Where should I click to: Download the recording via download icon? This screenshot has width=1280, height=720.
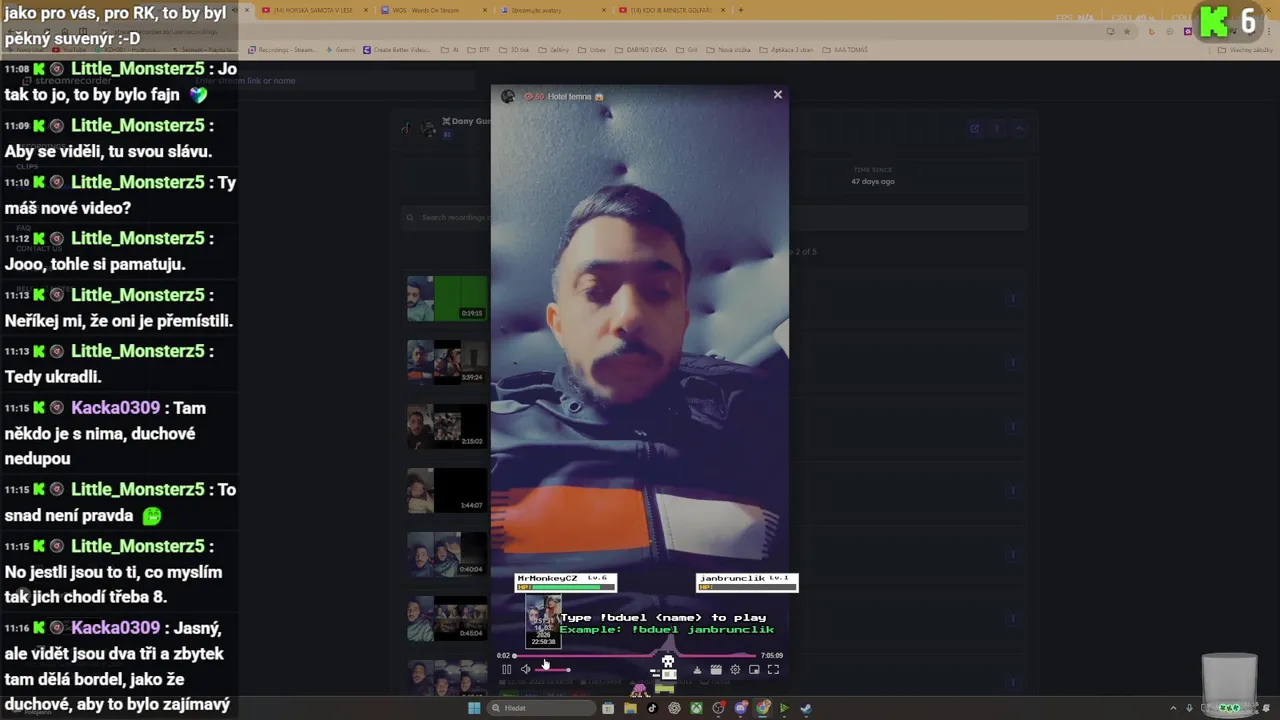(697, 670)
